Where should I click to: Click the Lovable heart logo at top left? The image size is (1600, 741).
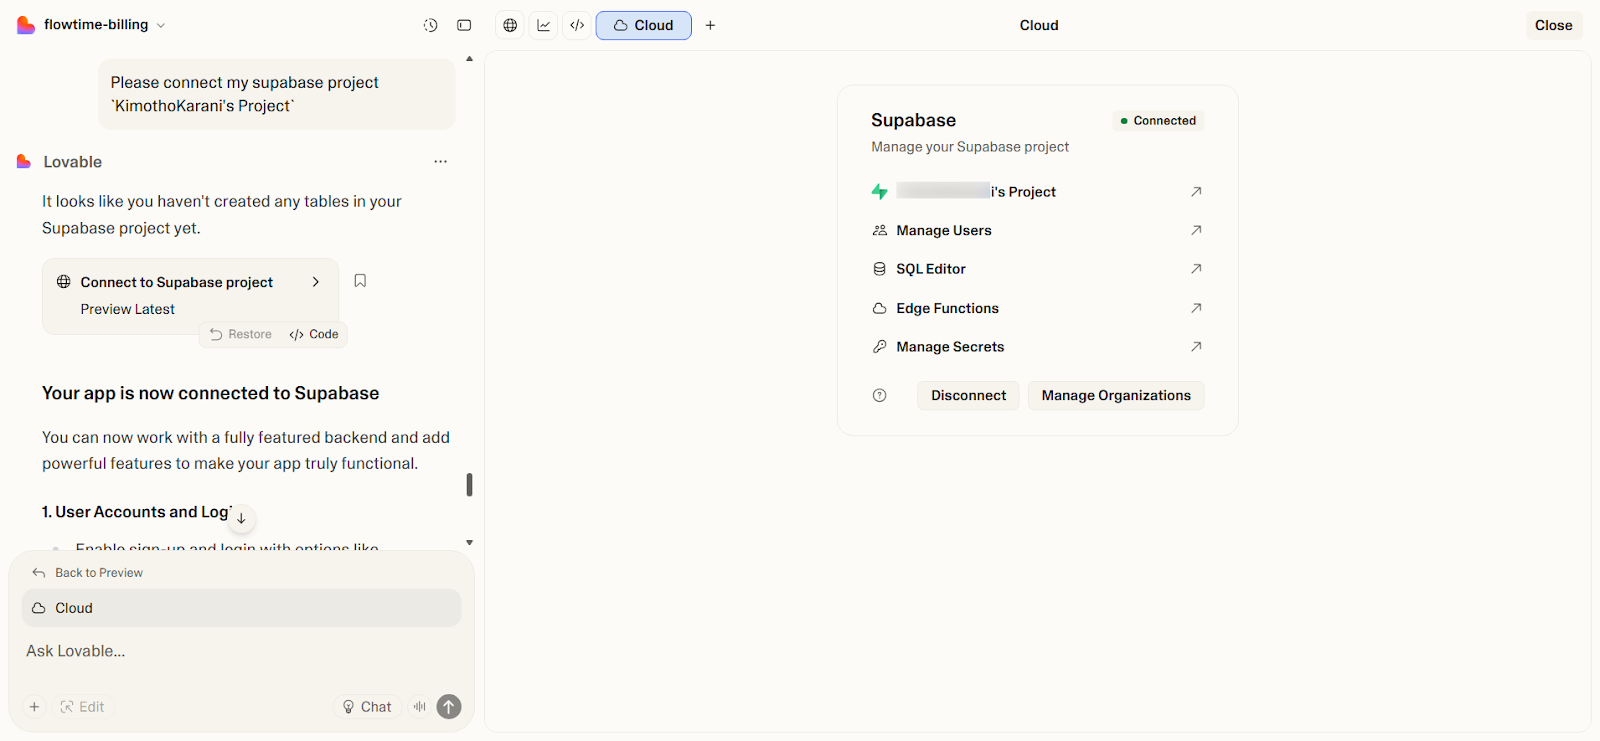tap(25, 25)
